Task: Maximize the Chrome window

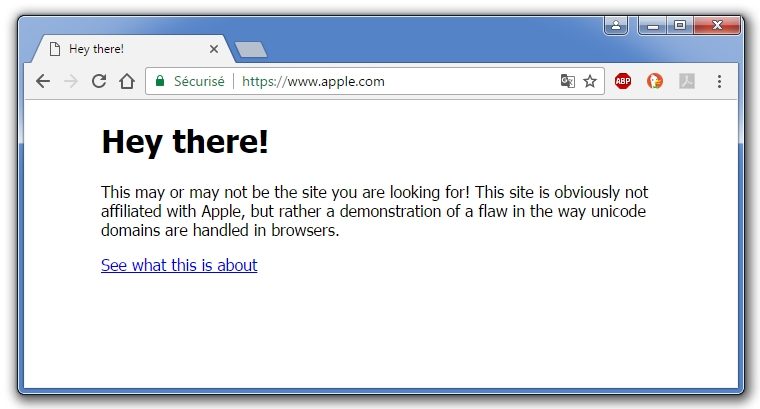Action: [x=680, y=26]
